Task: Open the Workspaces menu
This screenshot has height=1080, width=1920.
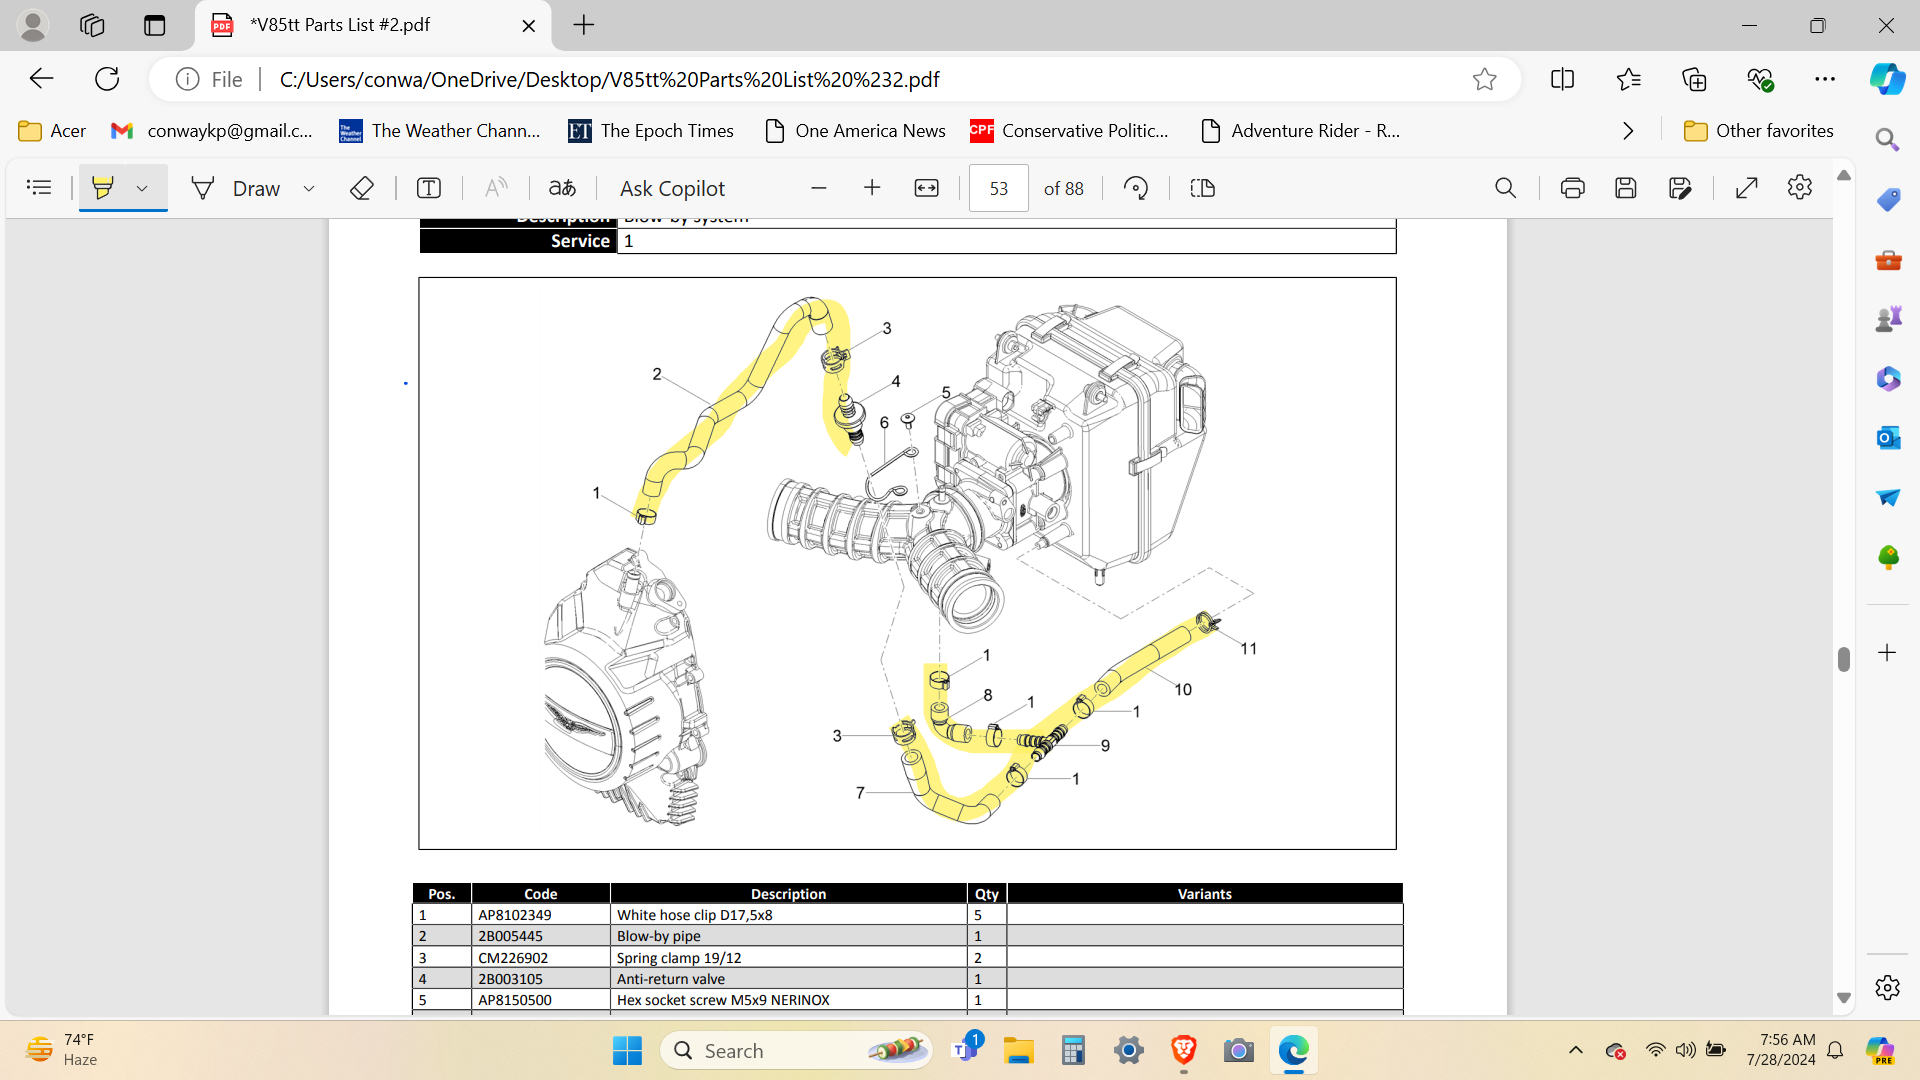Action: click(x=92, y=25)
